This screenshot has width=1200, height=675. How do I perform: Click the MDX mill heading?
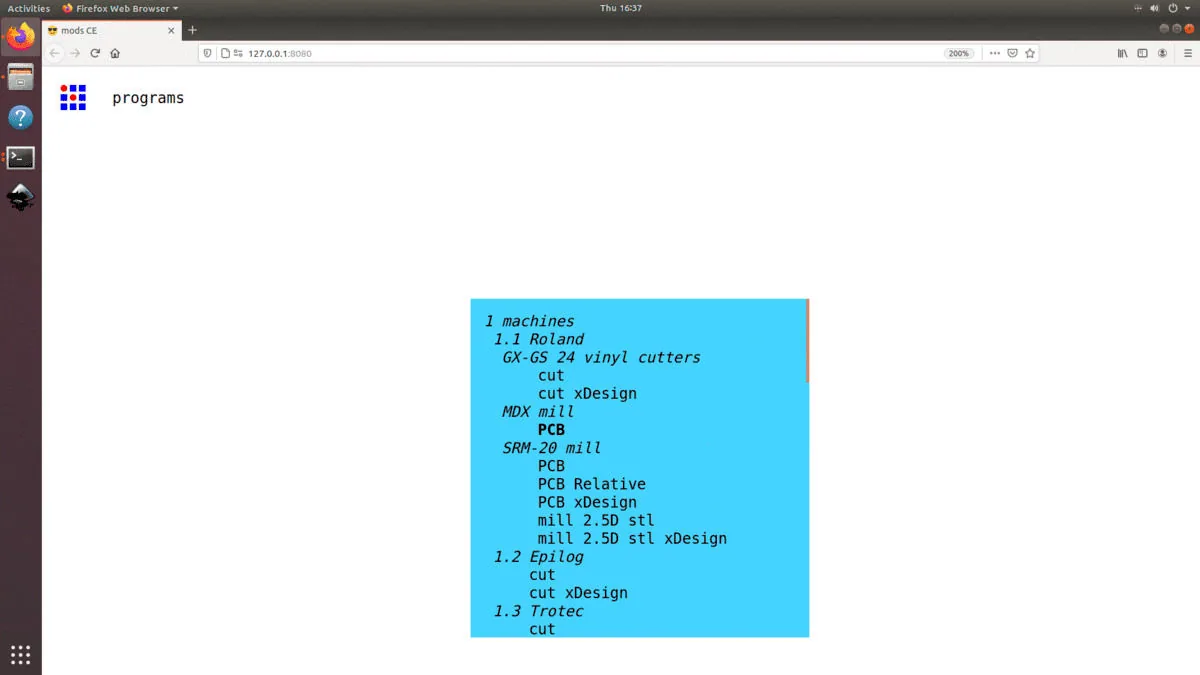(x=538, y=411)
